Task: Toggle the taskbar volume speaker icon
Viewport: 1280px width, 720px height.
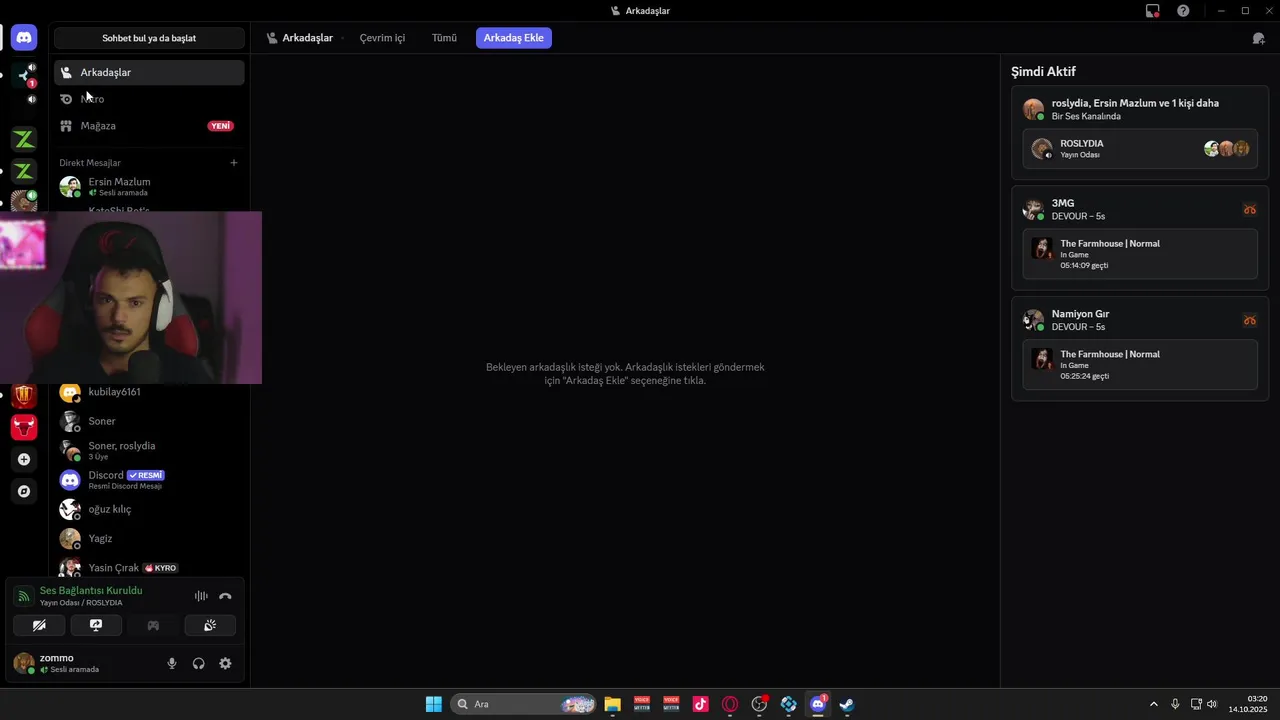Action: 1212,704
